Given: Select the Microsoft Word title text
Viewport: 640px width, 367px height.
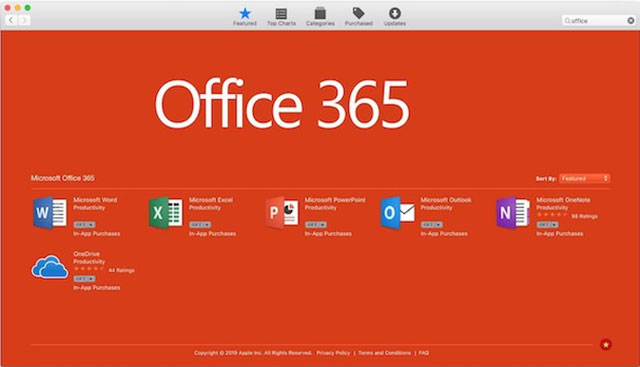Looking at the screenshot, I should [95, 200].
